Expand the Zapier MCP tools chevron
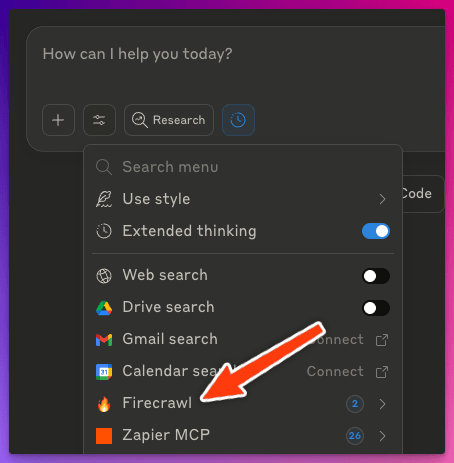Screen dimensions: 454x463 [382, 436]
